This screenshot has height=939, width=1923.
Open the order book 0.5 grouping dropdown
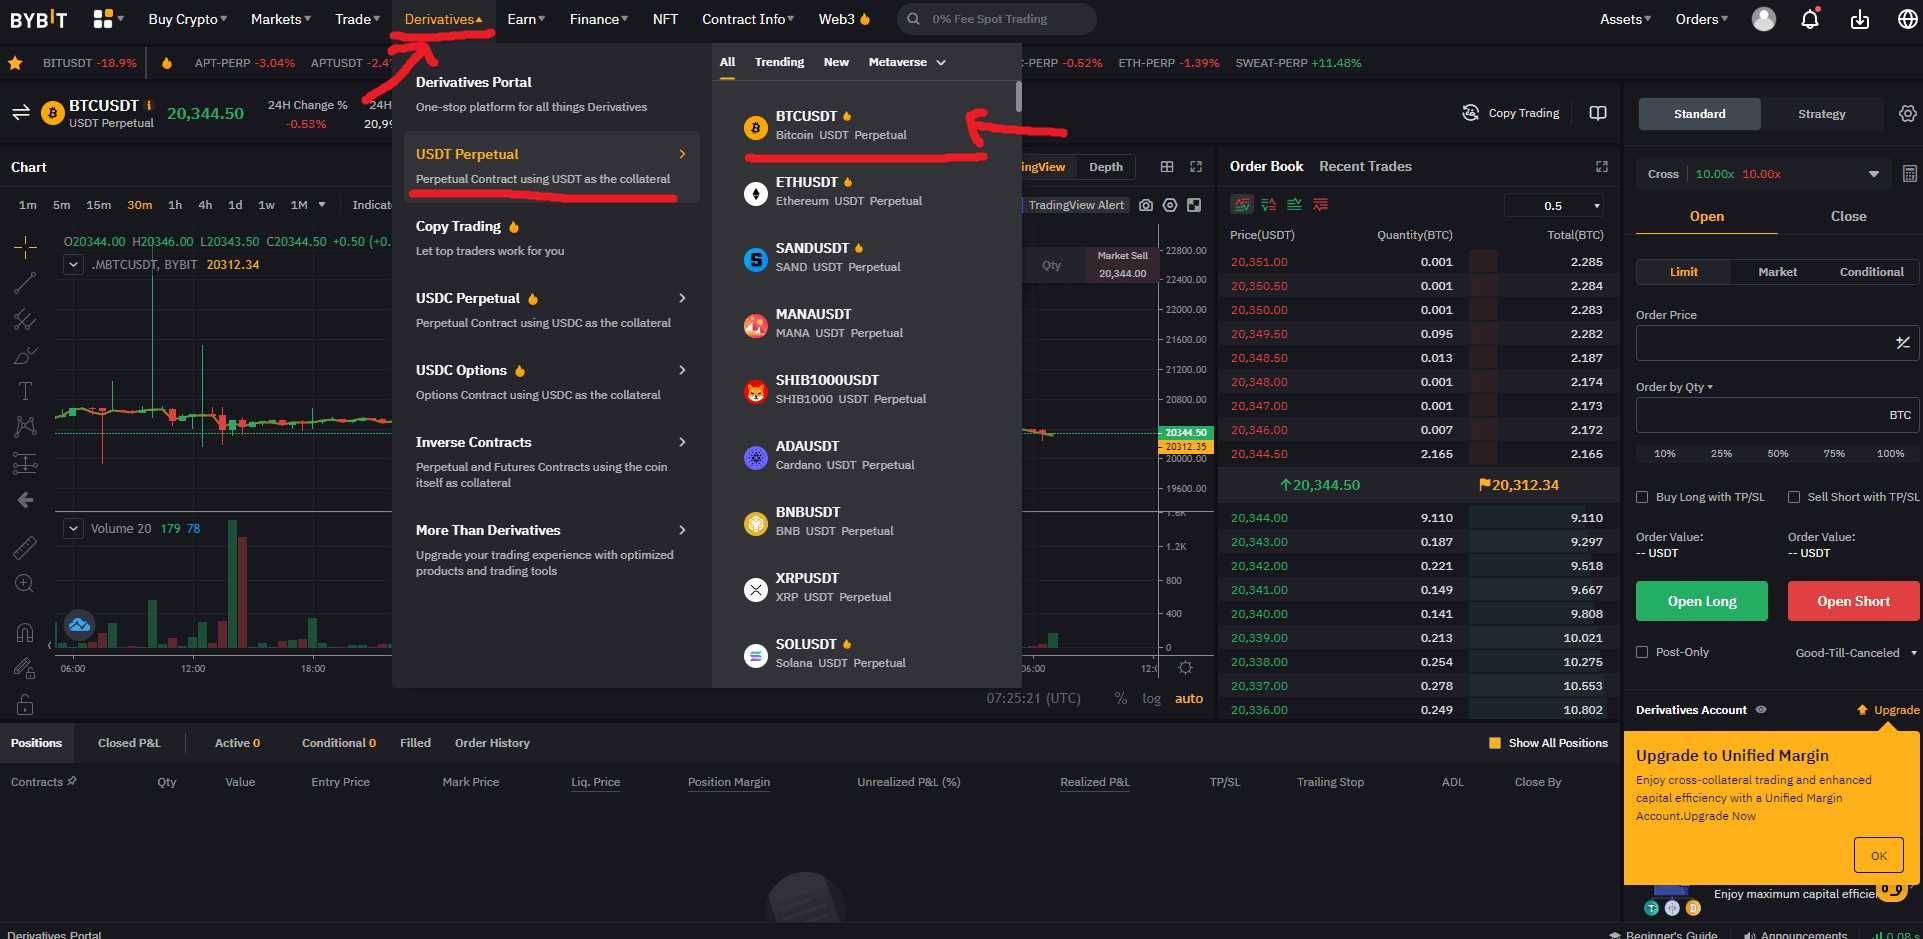(1554, 206)
